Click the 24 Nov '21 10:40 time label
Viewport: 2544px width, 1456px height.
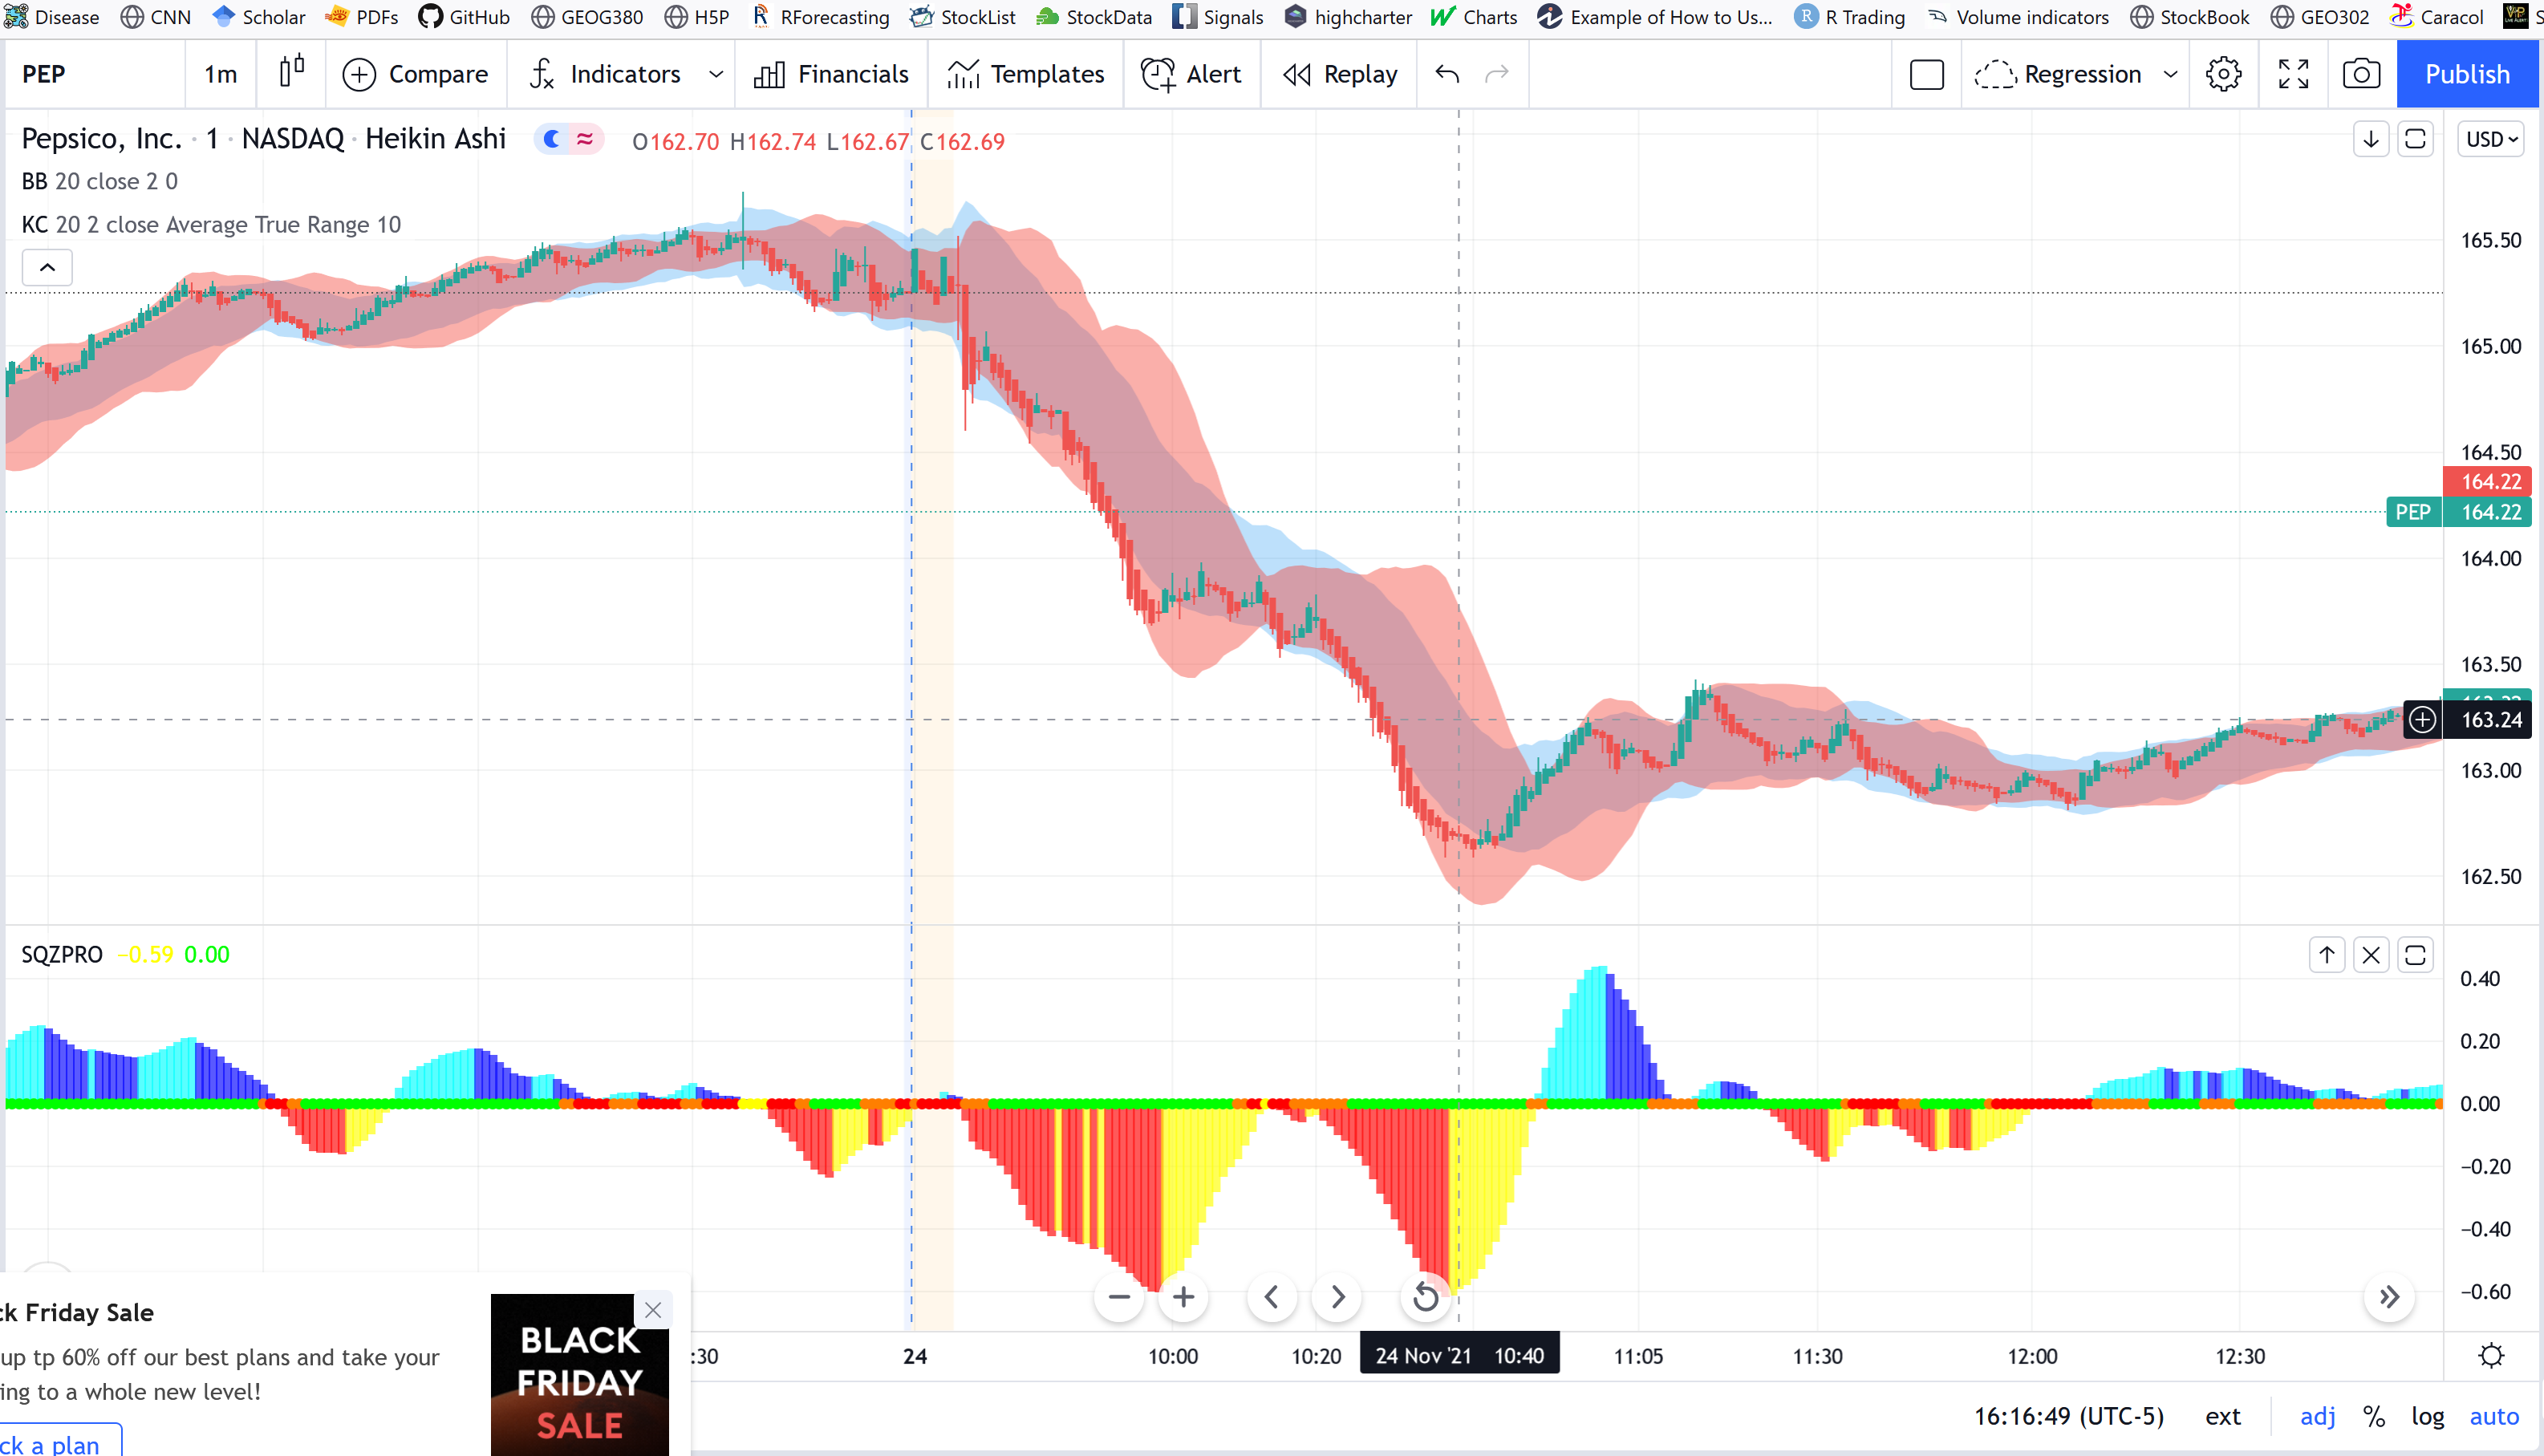[1459, 1355]
